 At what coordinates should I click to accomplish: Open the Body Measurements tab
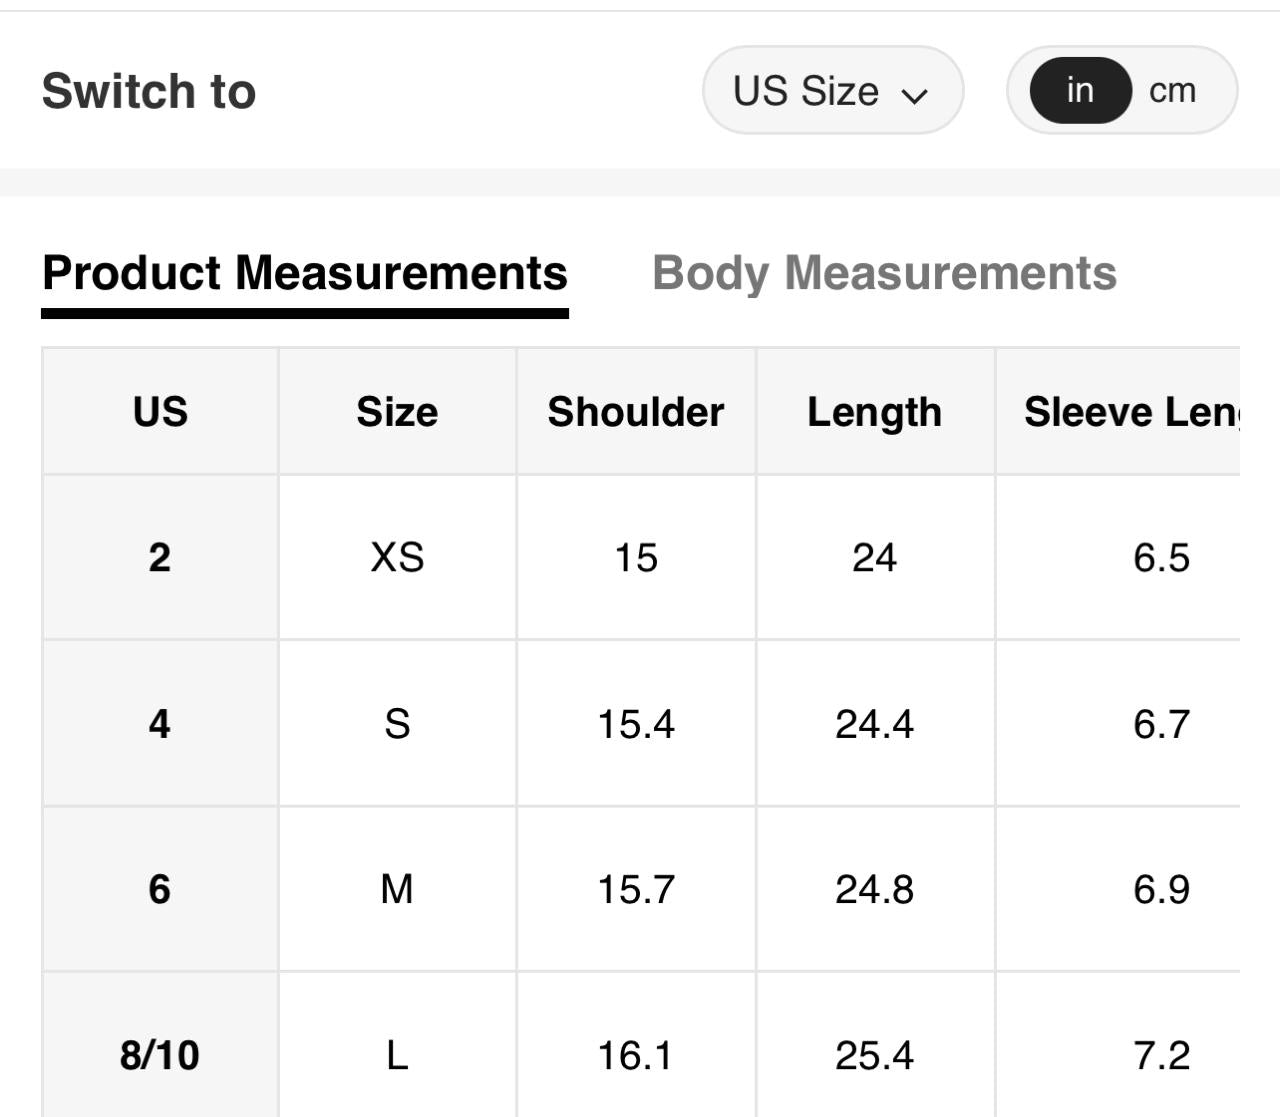click(x=884, y=273)
